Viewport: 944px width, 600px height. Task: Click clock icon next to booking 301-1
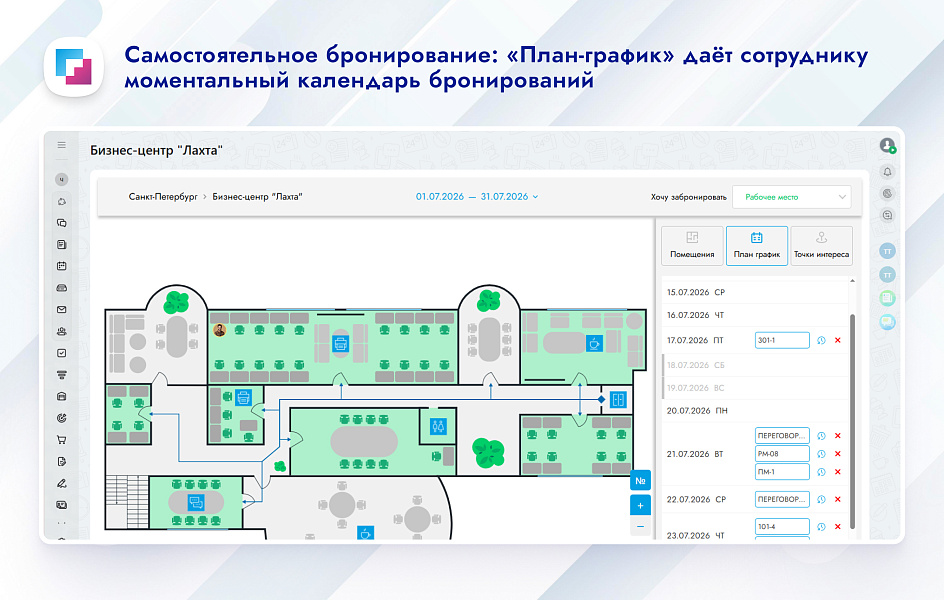click(821, 341)
